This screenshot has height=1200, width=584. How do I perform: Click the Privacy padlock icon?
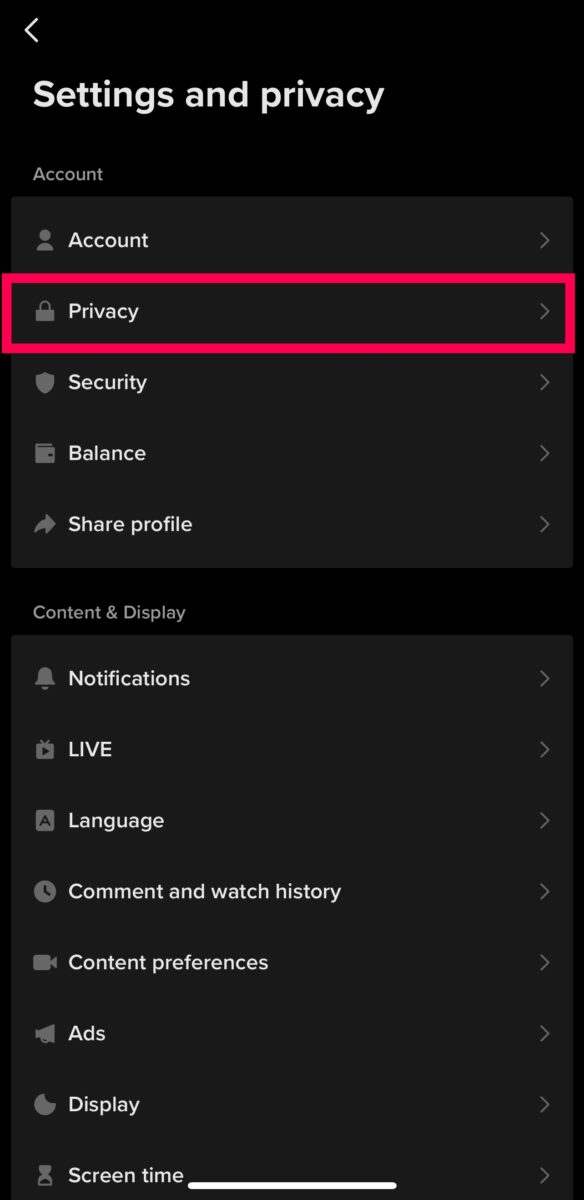point(44,311)
